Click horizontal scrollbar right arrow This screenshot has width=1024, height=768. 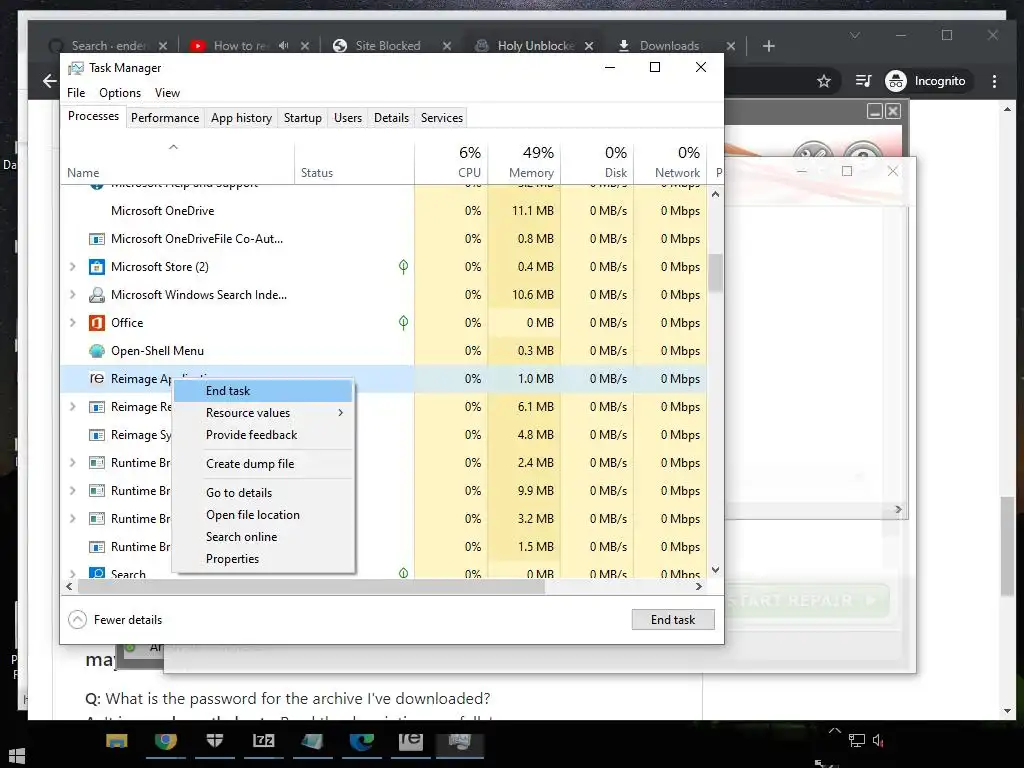[x=699, y=586]
